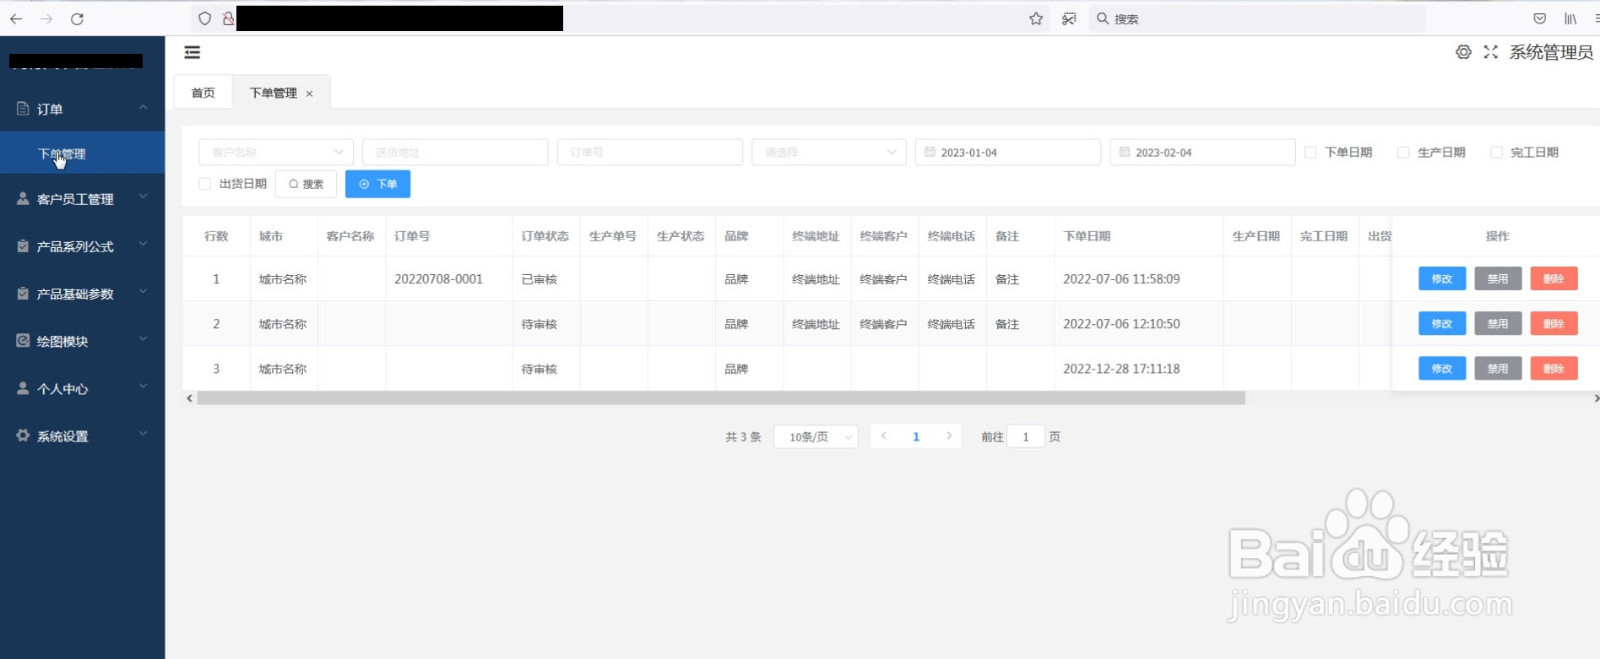
Task: Go to previous page arrow in pagination
Action: click(884, 436)
